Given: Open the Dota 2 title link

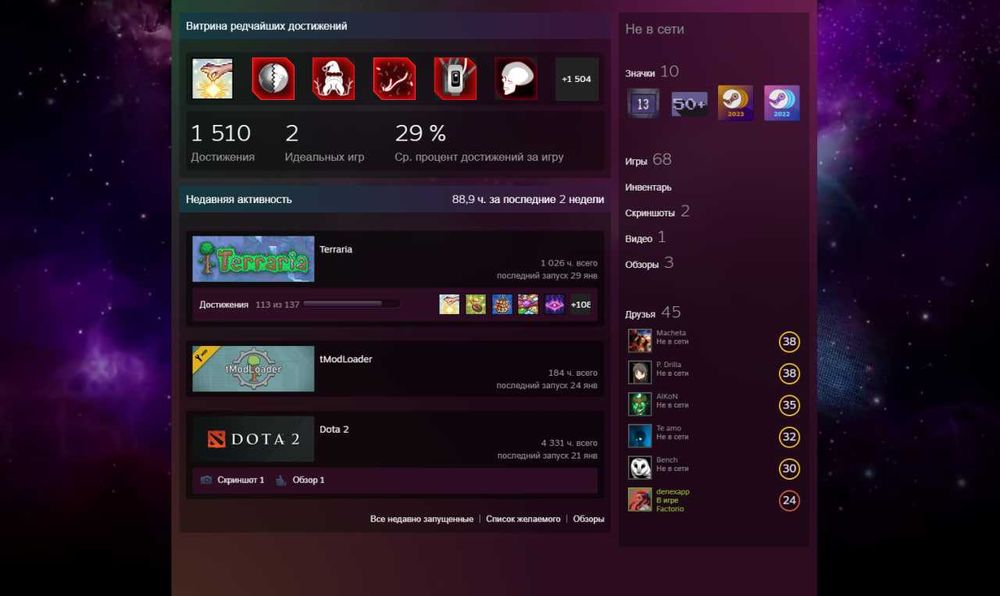Looking at the screenshot, I should click(x=334, y=429).
